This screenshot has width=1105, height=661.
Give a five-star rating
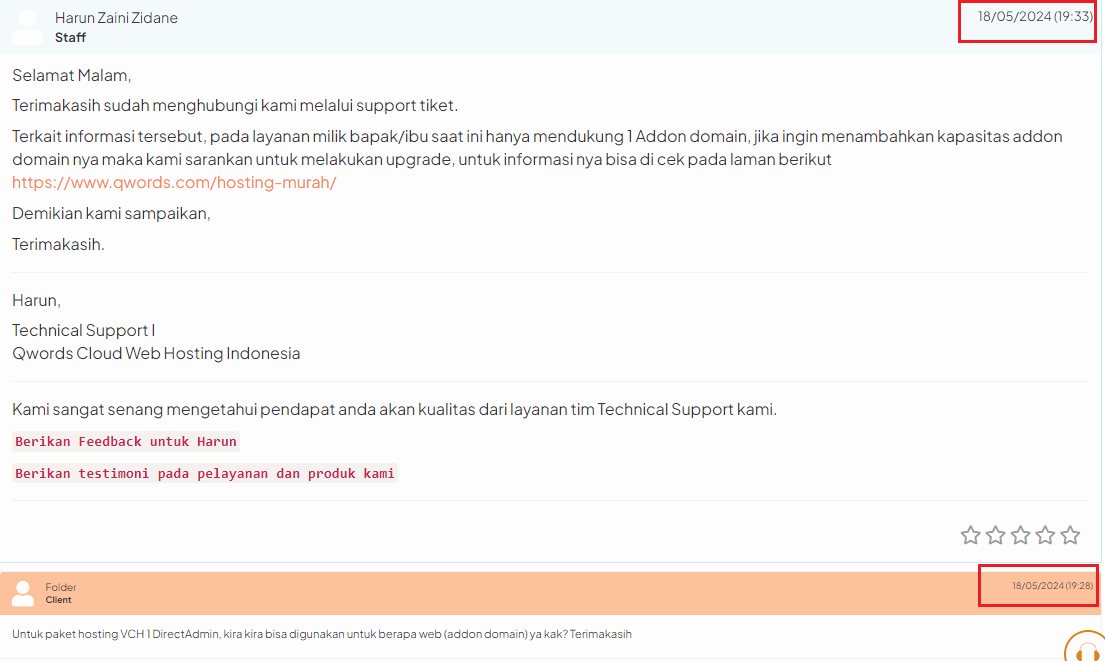(x=1070, y=535)
